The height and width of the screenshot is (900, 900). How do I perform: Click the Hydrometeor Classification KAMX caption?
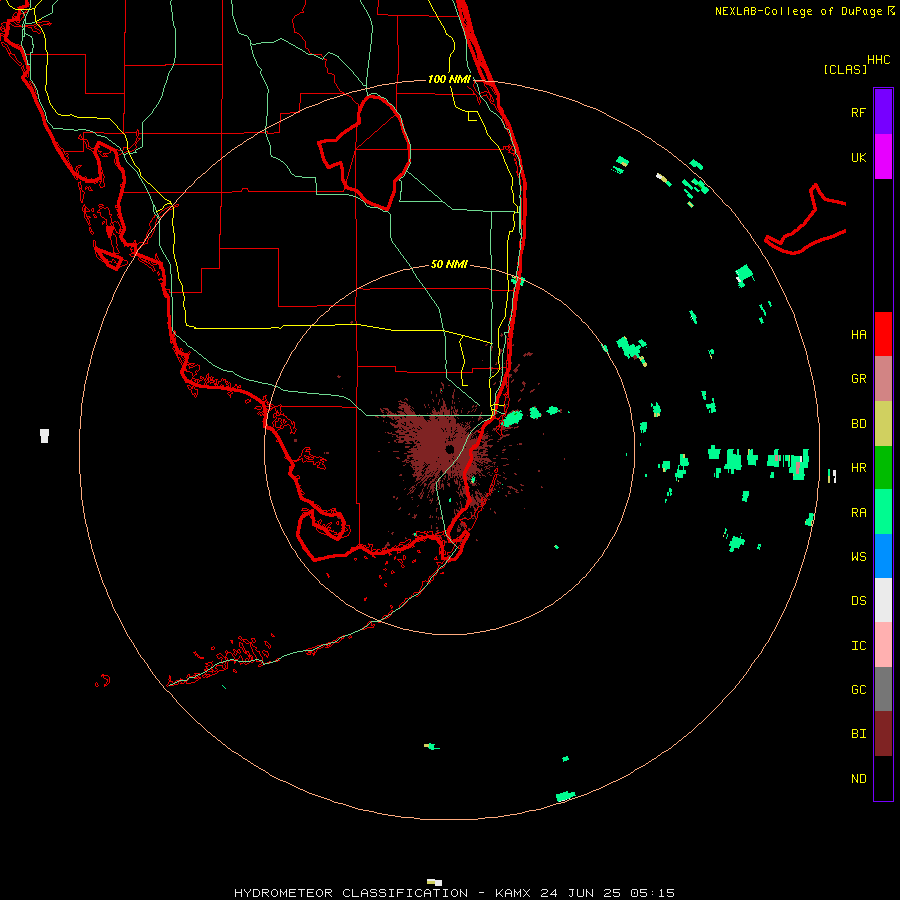454,893
